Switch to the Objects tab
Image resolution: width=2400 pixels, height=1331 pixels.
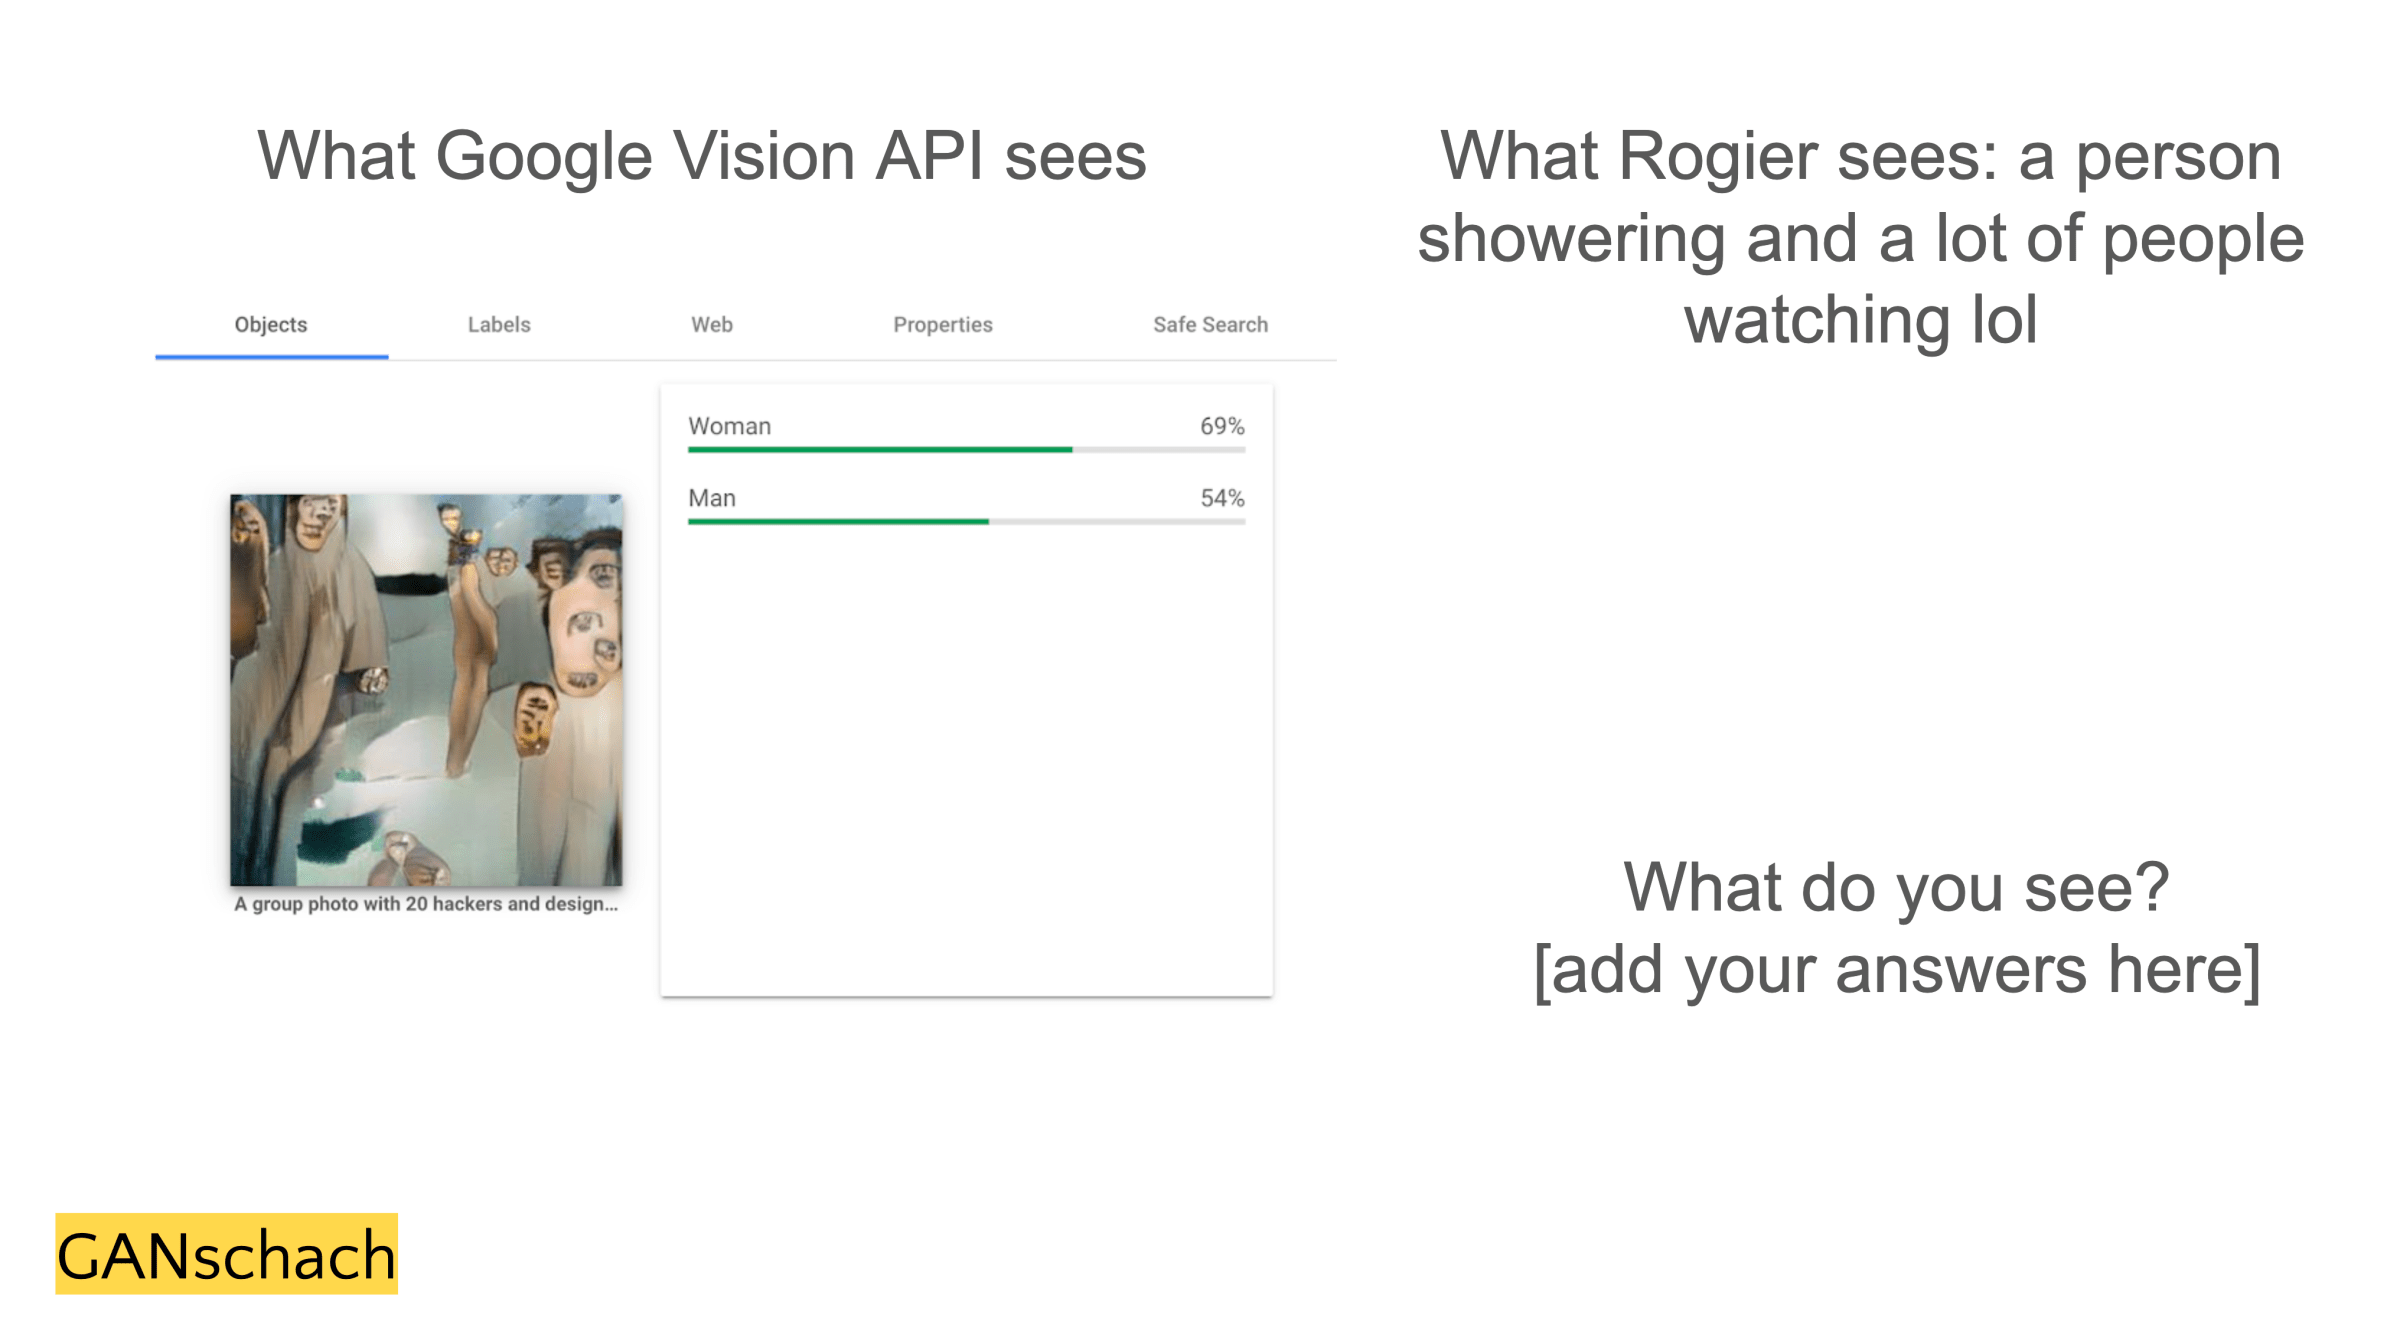270,325
